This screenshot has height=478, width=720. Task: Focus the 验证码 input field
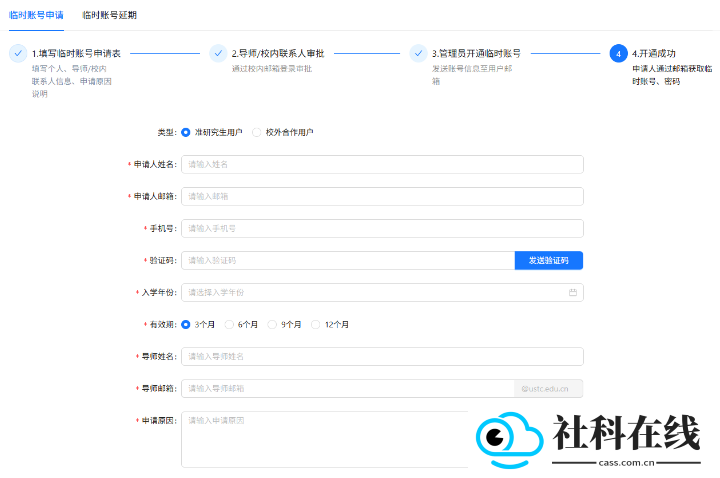pos(348,260)
